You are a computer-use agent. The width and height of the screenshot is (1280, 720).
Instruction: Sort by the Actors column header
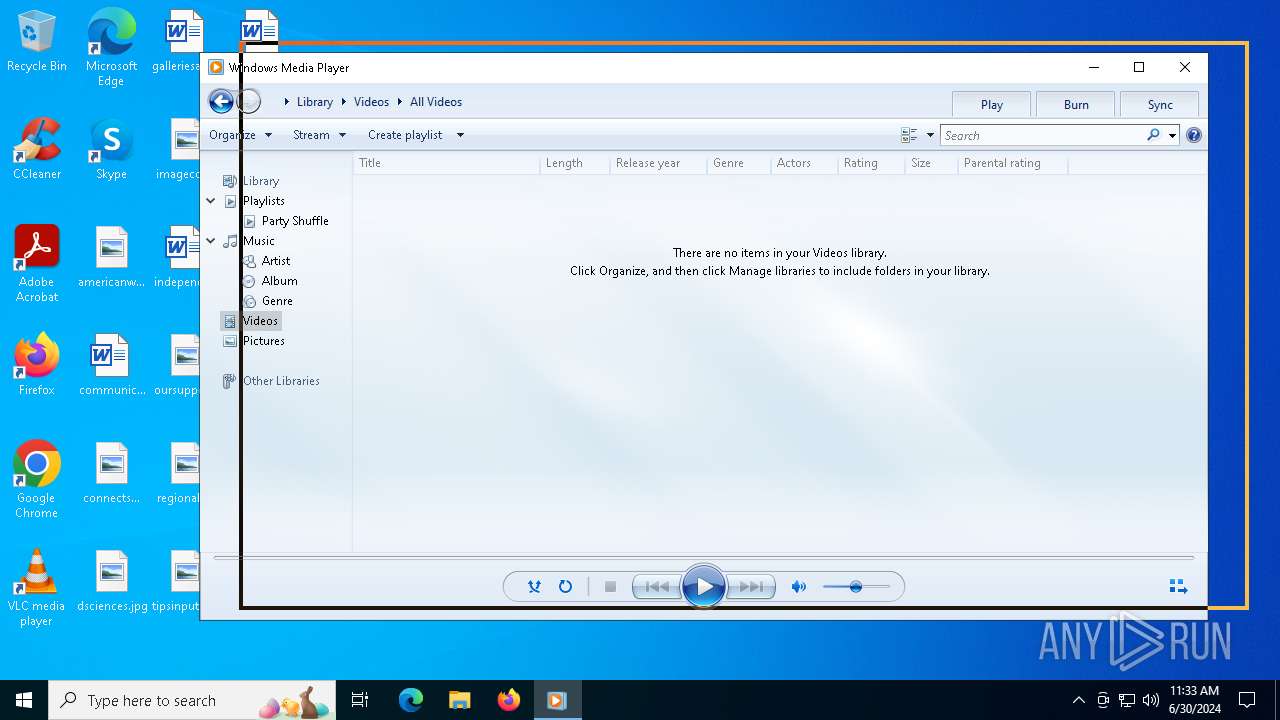point(804,163)
